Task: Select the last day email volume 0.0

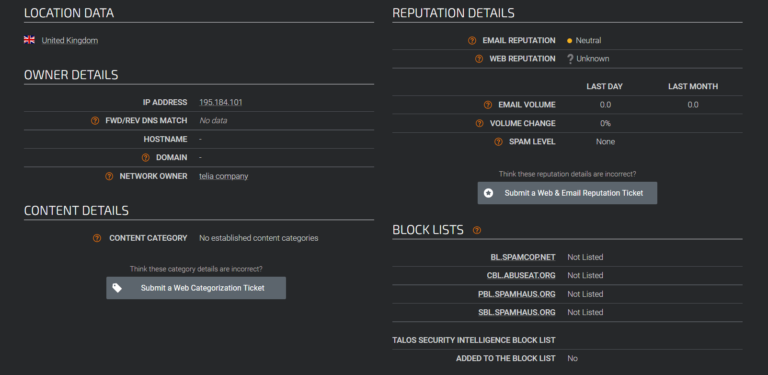Action: 605,105
